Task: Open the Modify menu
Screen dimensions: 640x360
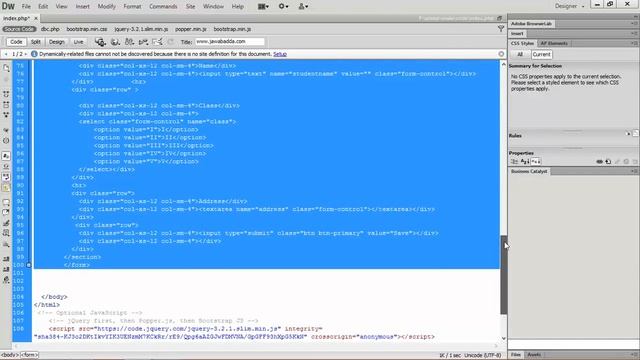Action: pos(107,7)
